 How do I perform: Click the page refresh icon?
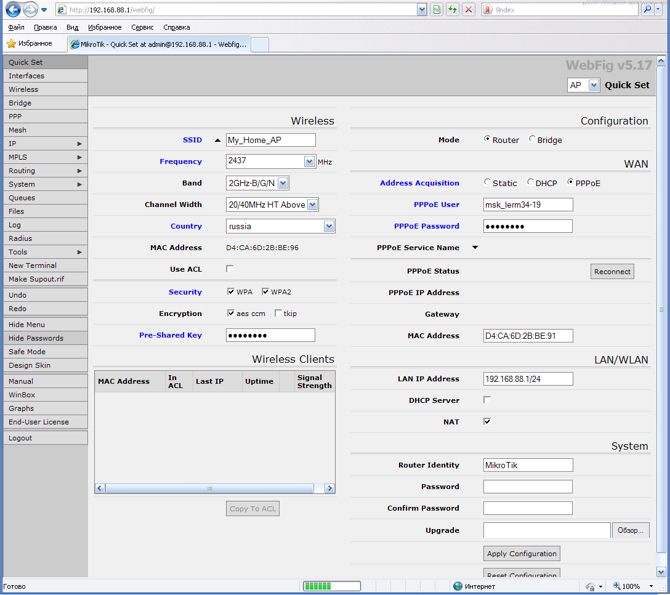coord(453,10)
